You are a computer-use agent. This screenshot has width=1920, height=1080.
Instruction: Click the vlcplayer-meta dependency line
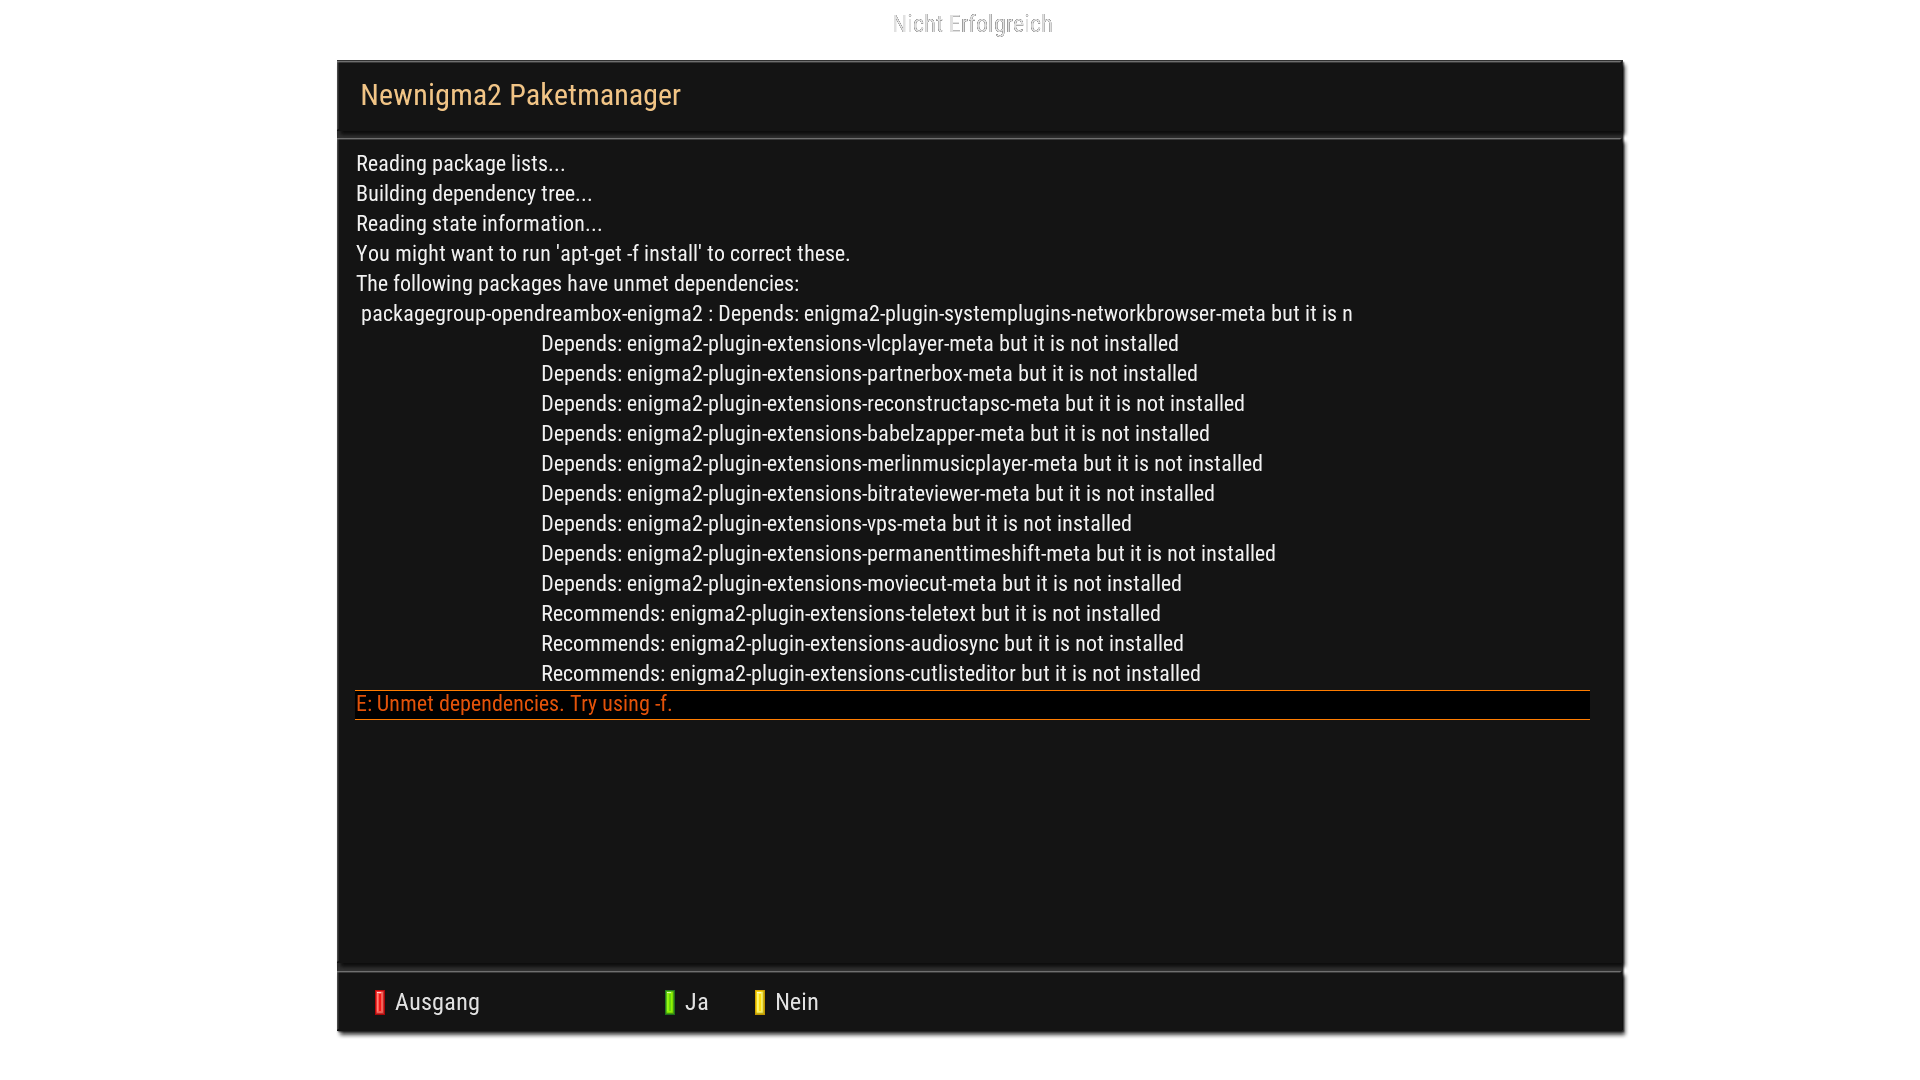(860, 344)
